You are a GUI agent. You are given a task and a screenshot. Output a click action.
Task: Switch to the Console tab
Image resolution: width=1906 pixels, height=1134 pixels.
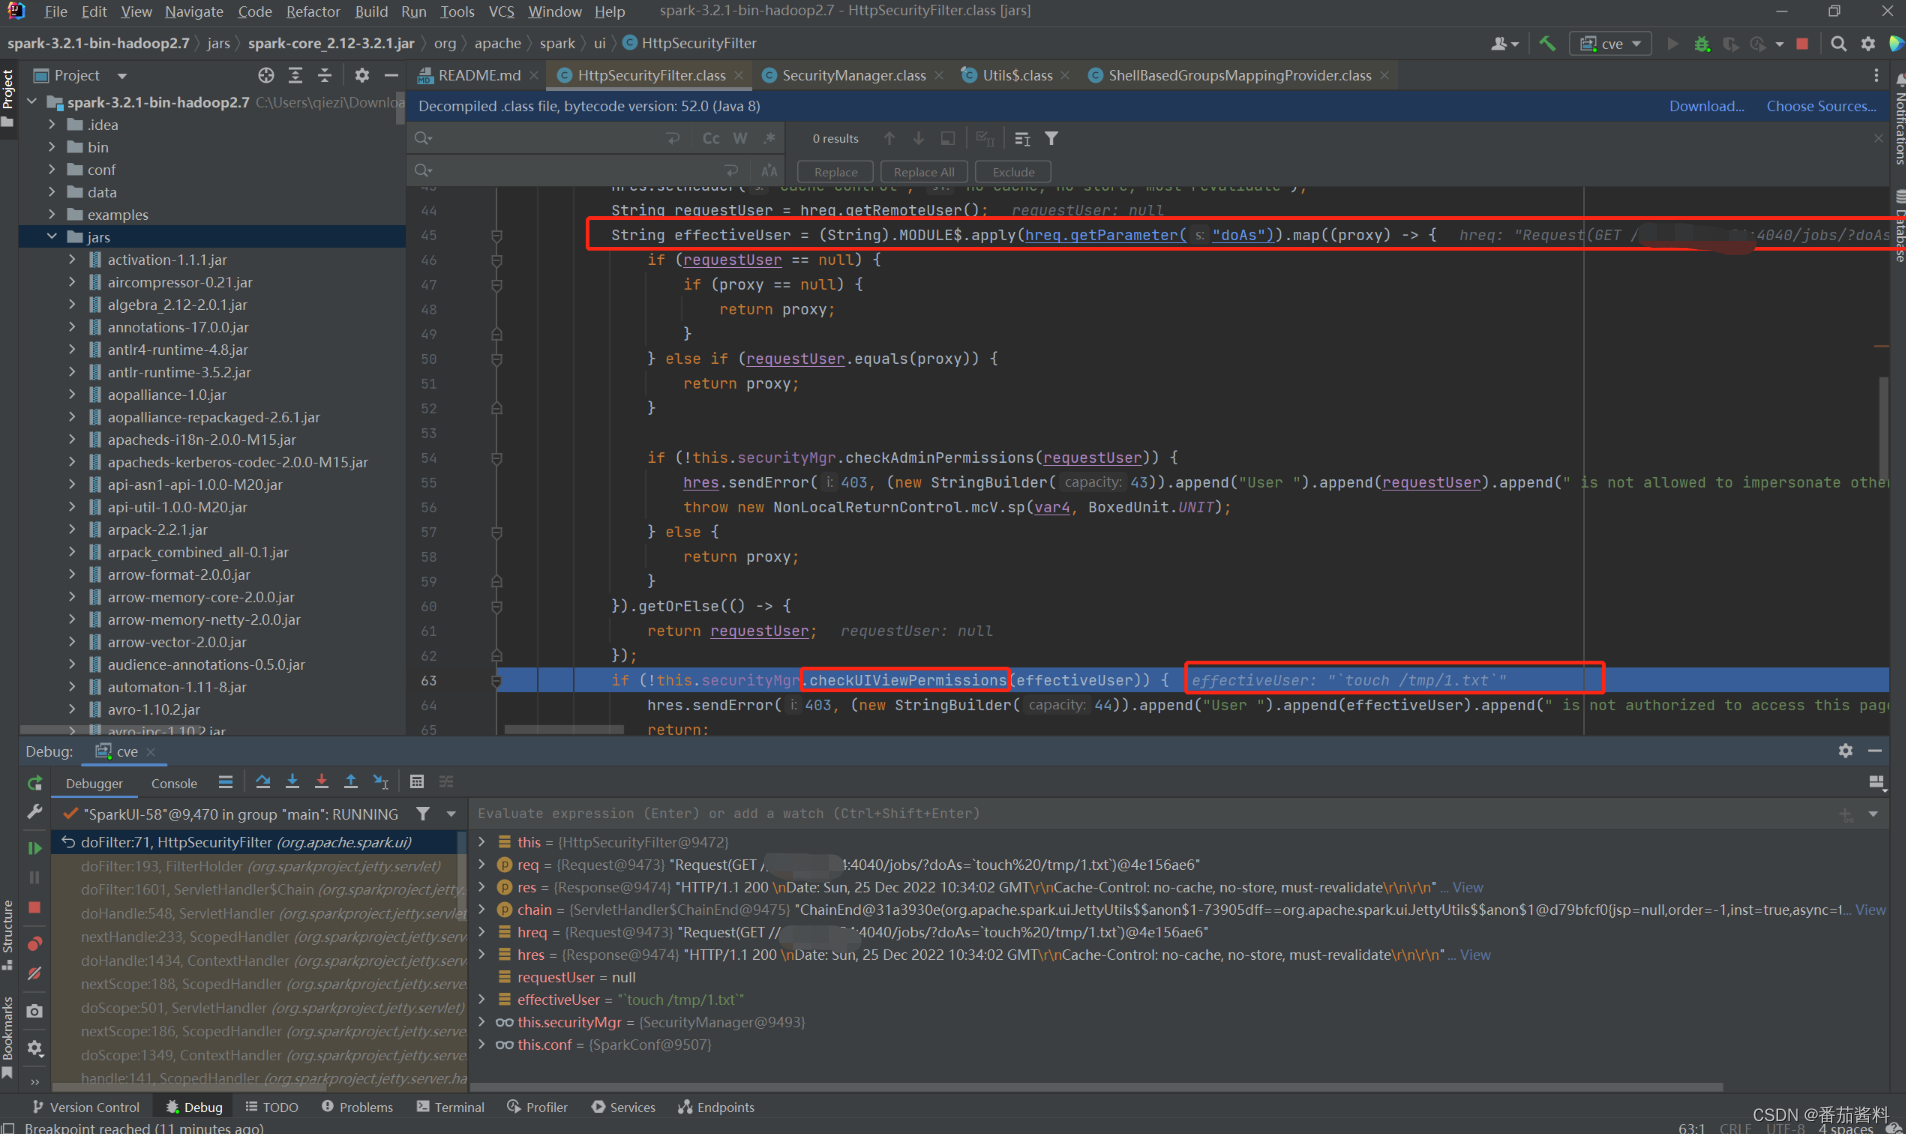174,783
